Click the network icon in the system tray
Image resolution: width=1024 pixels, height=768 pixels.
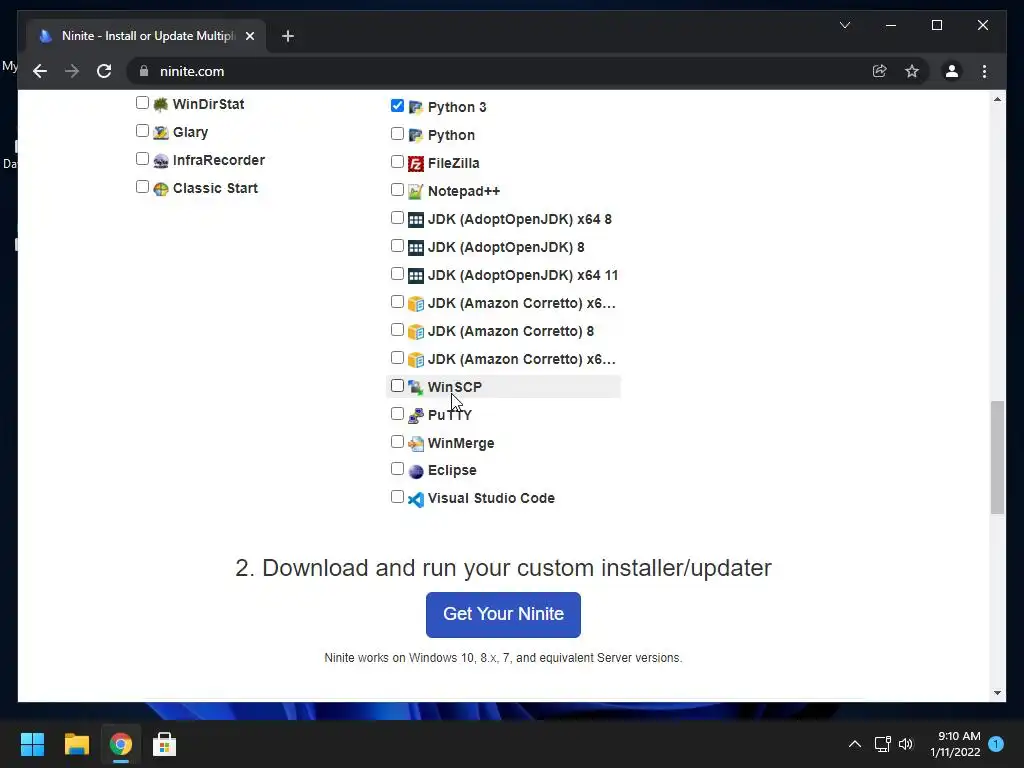click(882, 744)
